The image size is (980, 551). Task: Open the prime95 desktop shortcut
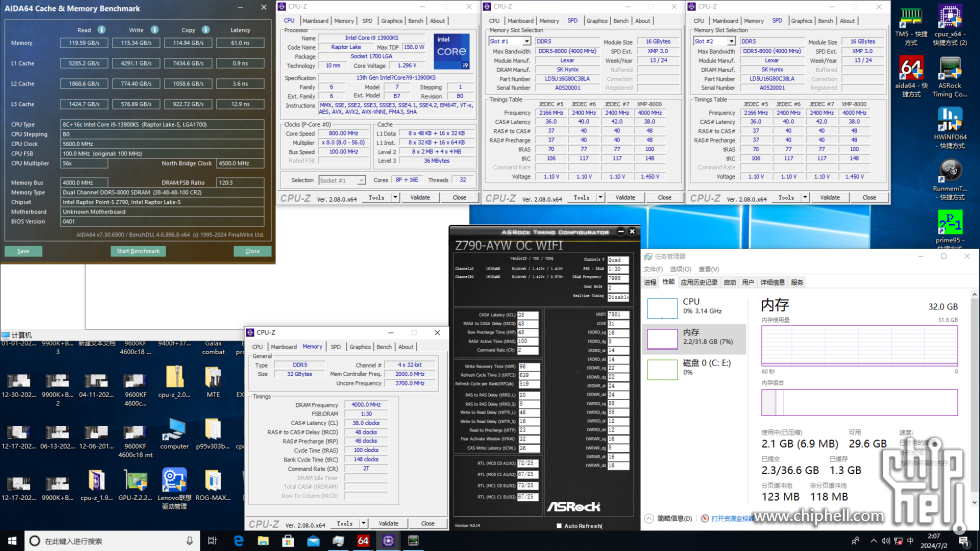[x=949, y=231]
